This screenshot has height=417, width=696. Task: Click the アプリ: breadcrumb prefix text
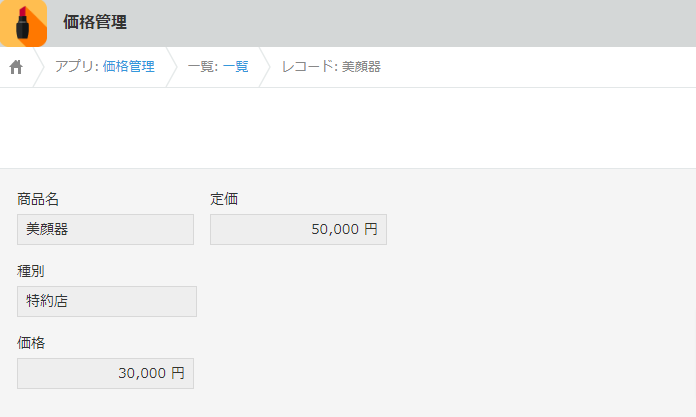coord(77,67)
